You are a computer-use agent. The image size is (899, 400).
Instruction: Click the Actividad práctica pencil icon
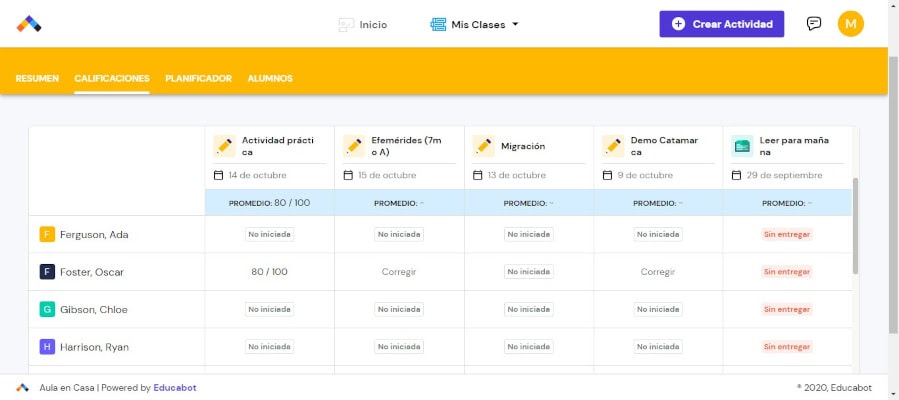pos(224,146)
